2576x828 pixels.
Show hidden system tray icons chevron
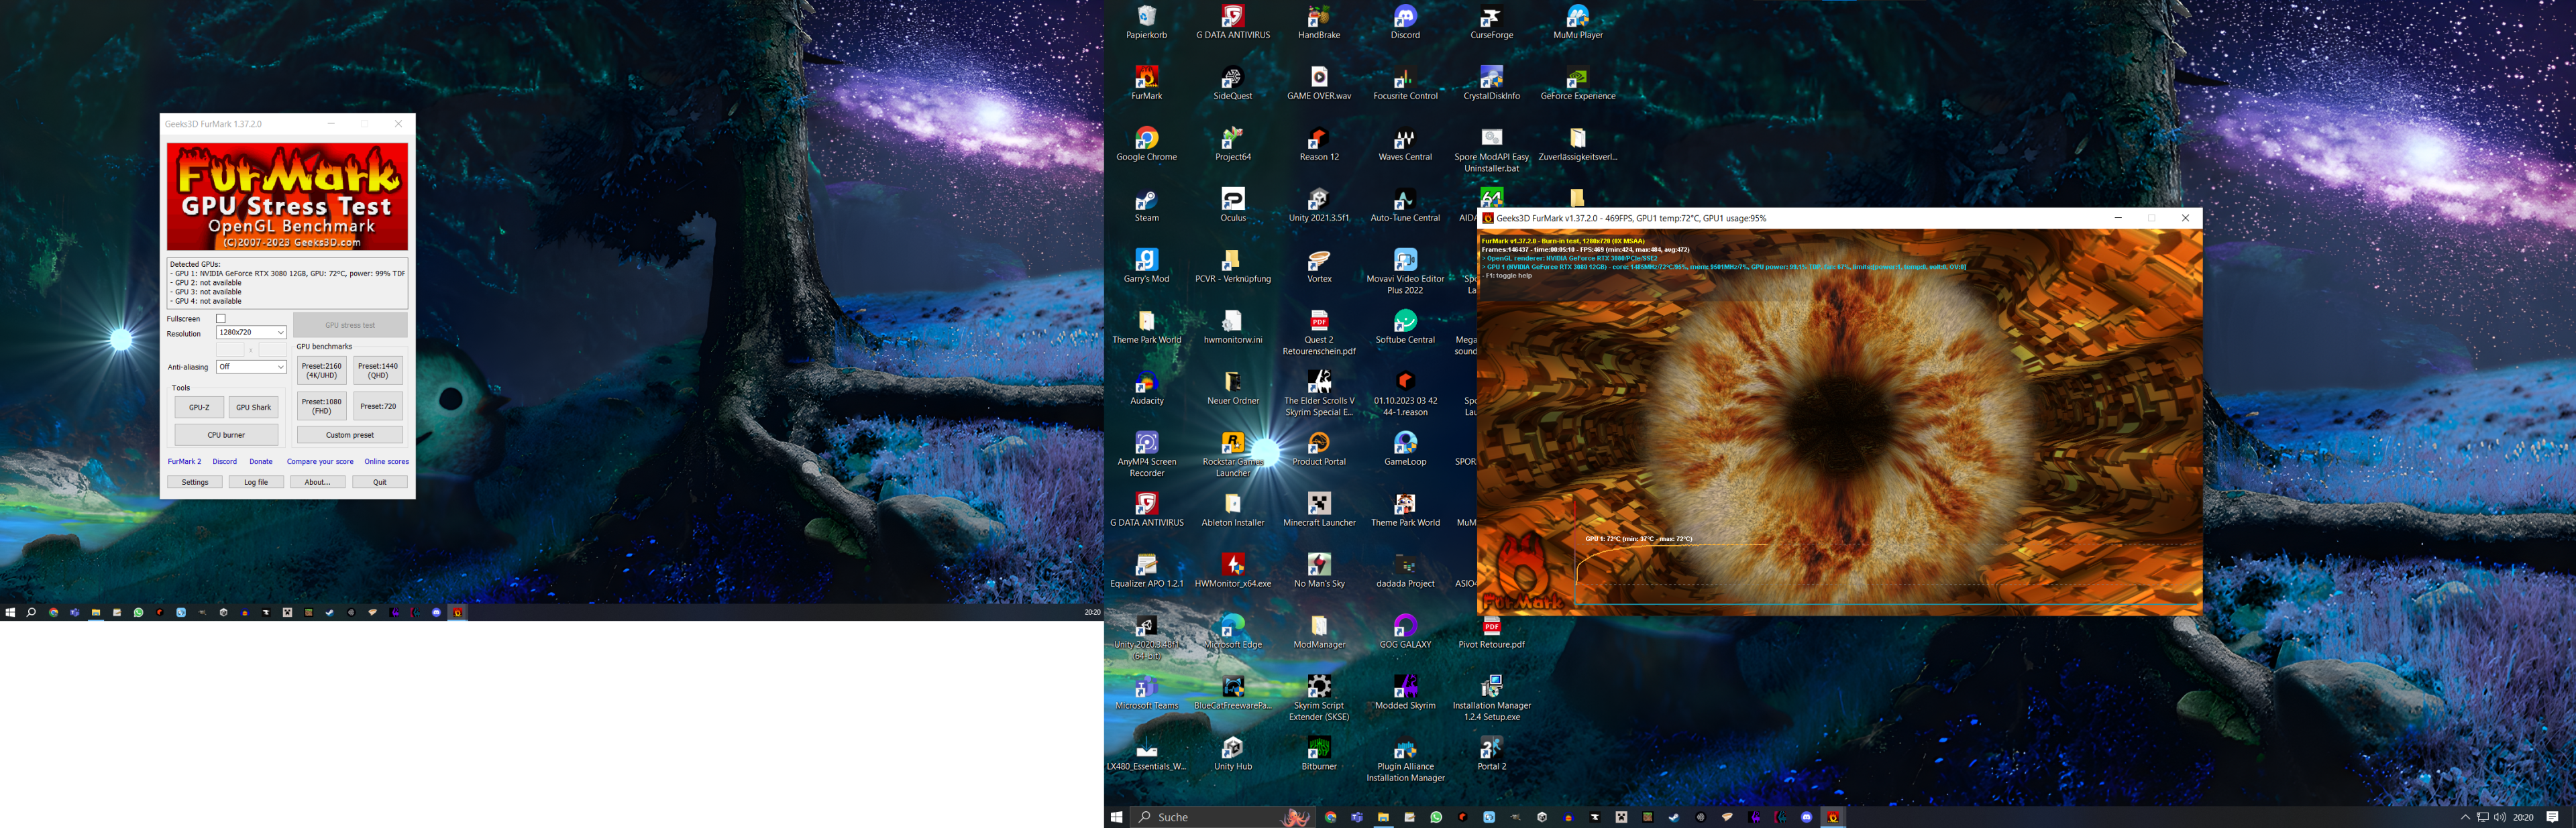point(2465,817)
